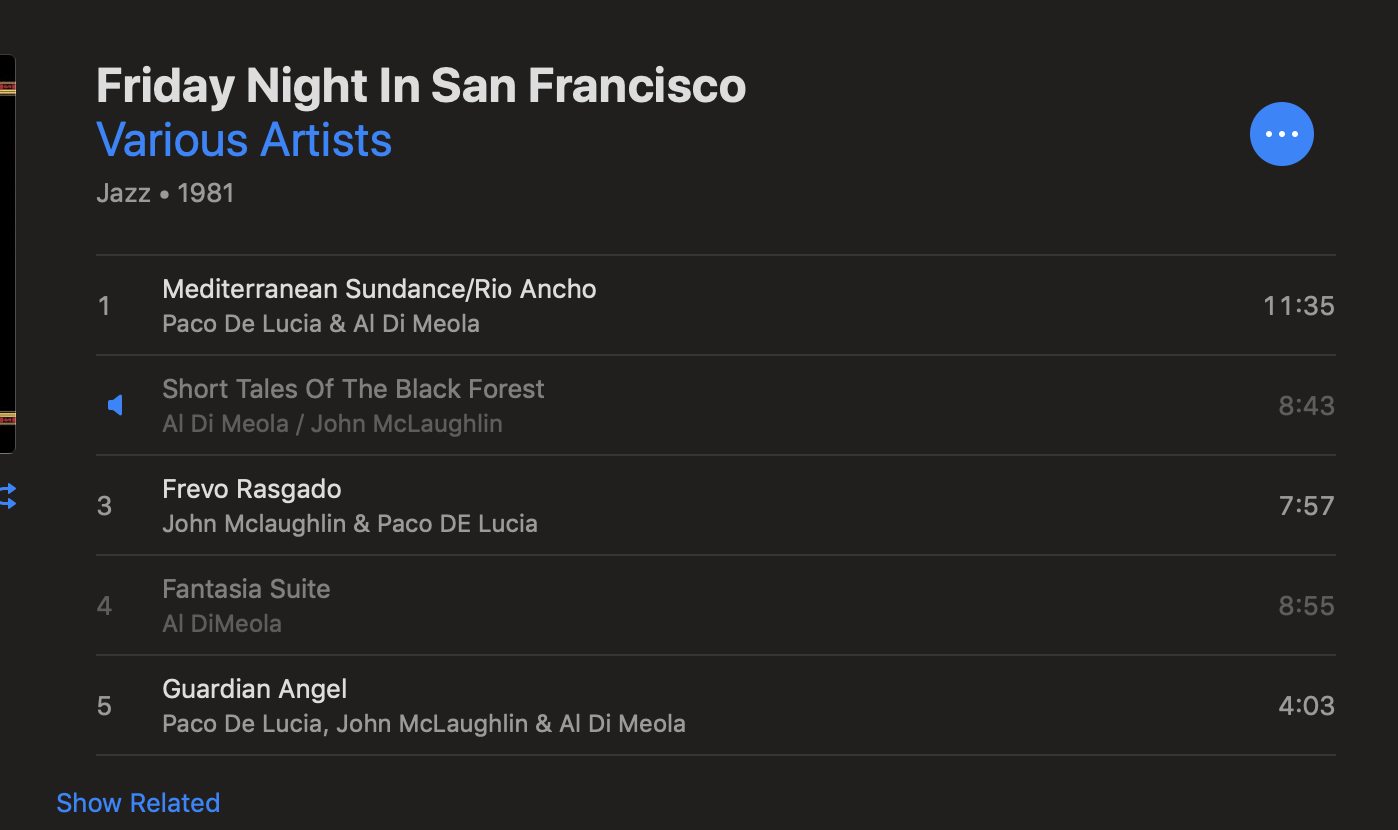Click the album title Friday Night In San Francisco
Image resolution: width=1398 pixels, height=830 pixels.
coord(421,85)
